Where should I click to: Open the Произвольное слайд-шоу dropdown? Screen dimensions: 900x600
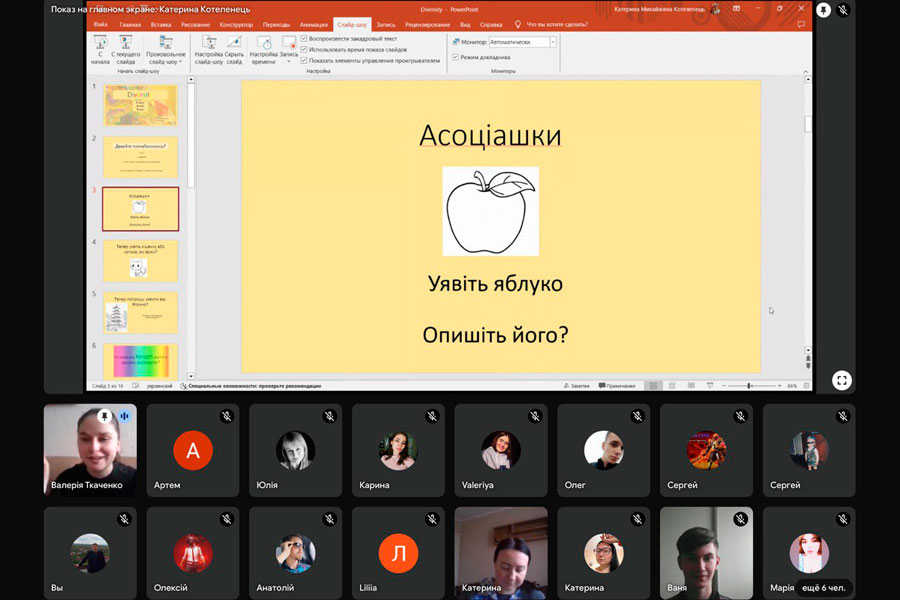(166, 49)
